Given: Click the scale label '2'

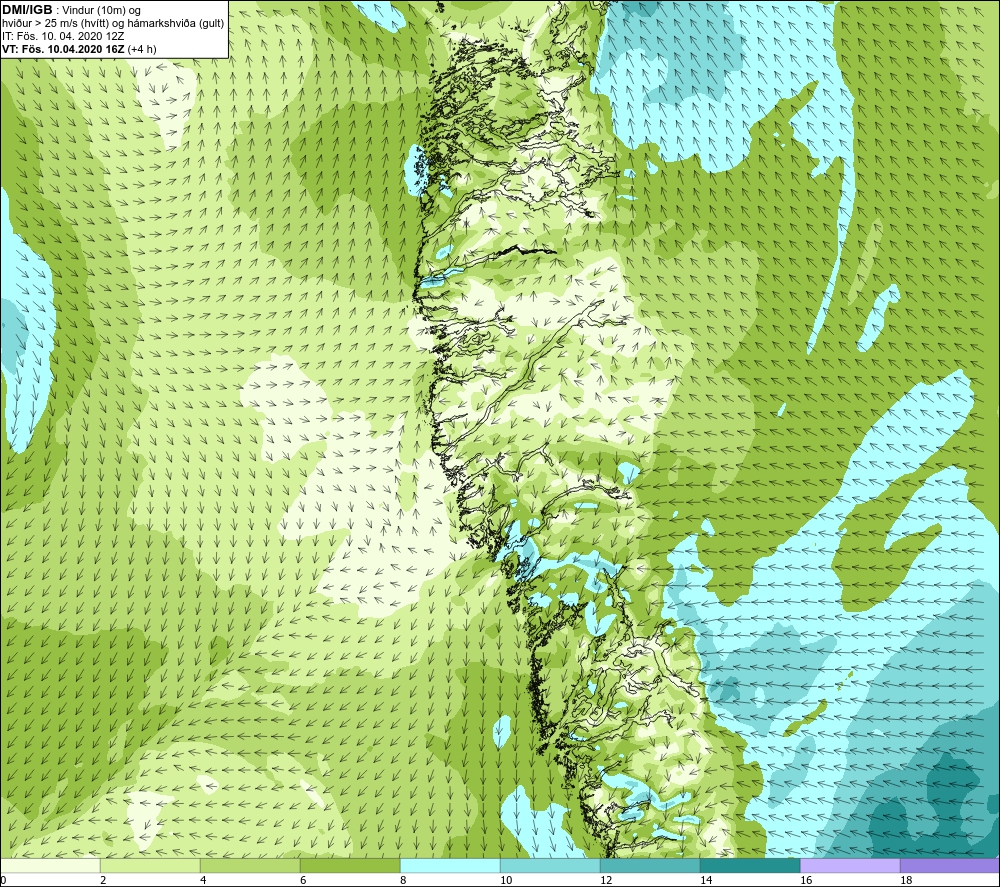Looking at the screenshot, I should pyautogui.click(x=103, y=881).
